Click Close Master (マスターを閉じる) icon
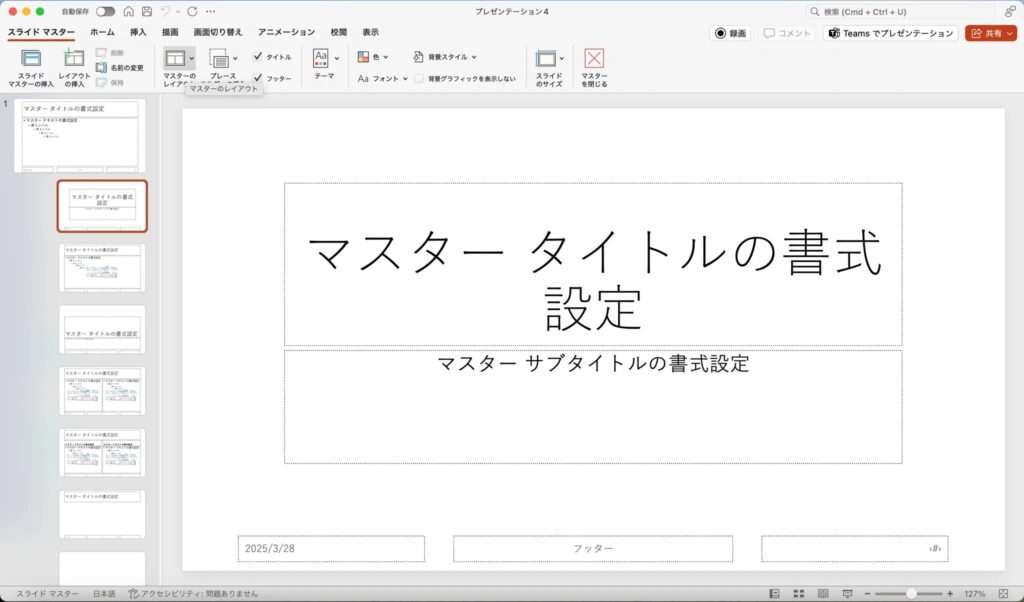1024x602 pixels. (594, 58)
